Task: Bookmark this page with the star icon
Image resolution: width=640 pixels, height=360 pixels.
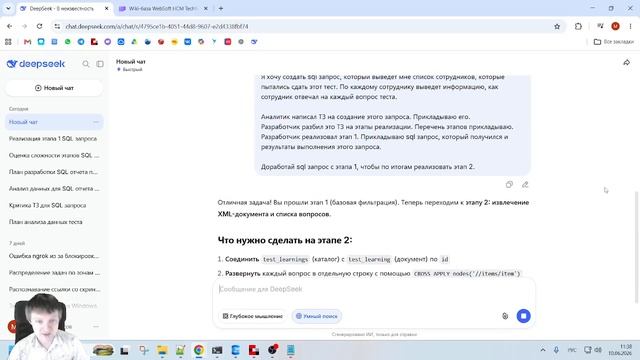Action: tap(557, 26)
